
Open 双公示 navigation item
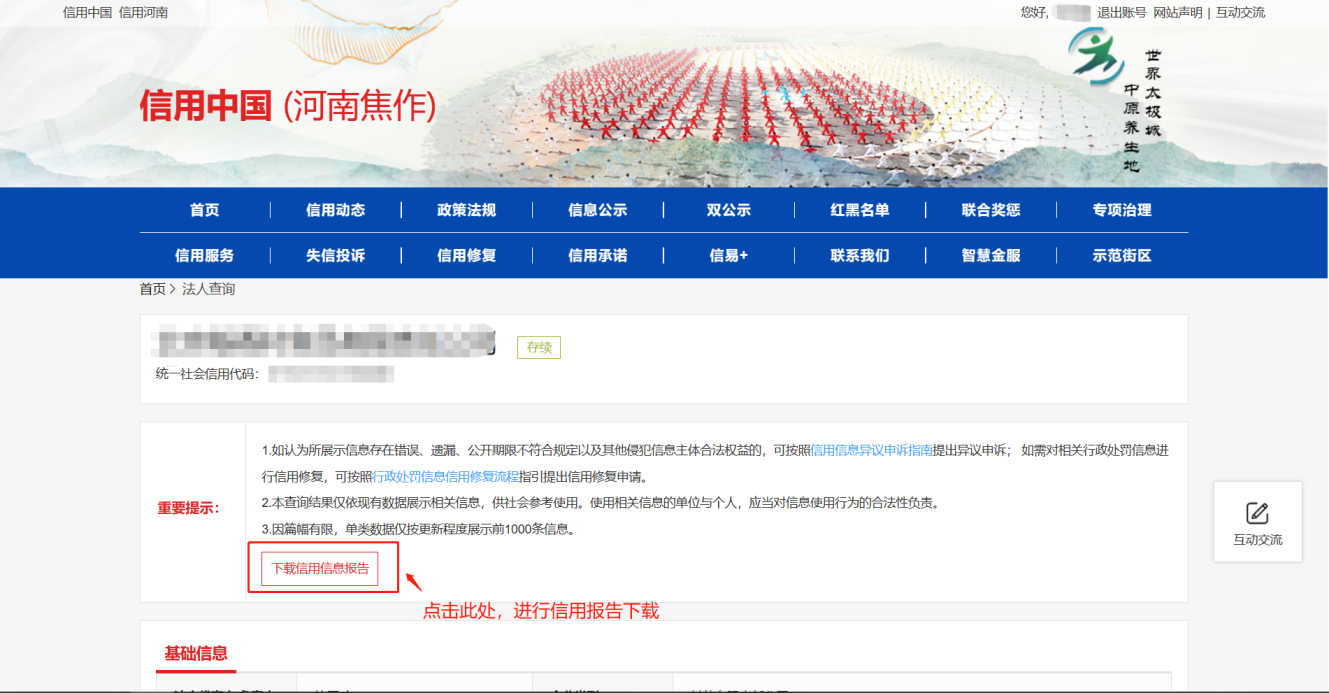coord(728,210)
